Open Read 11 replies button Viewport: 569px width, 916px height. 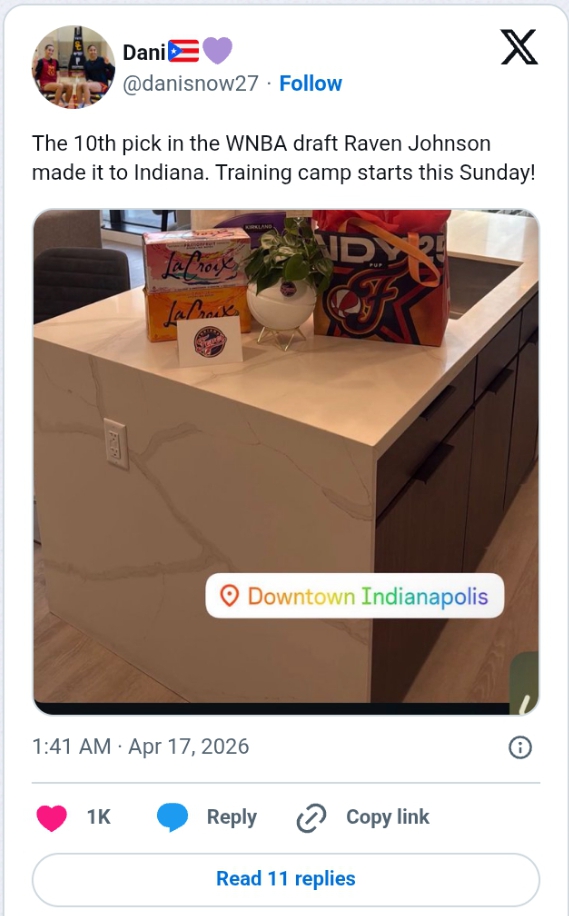pos(286,879)
